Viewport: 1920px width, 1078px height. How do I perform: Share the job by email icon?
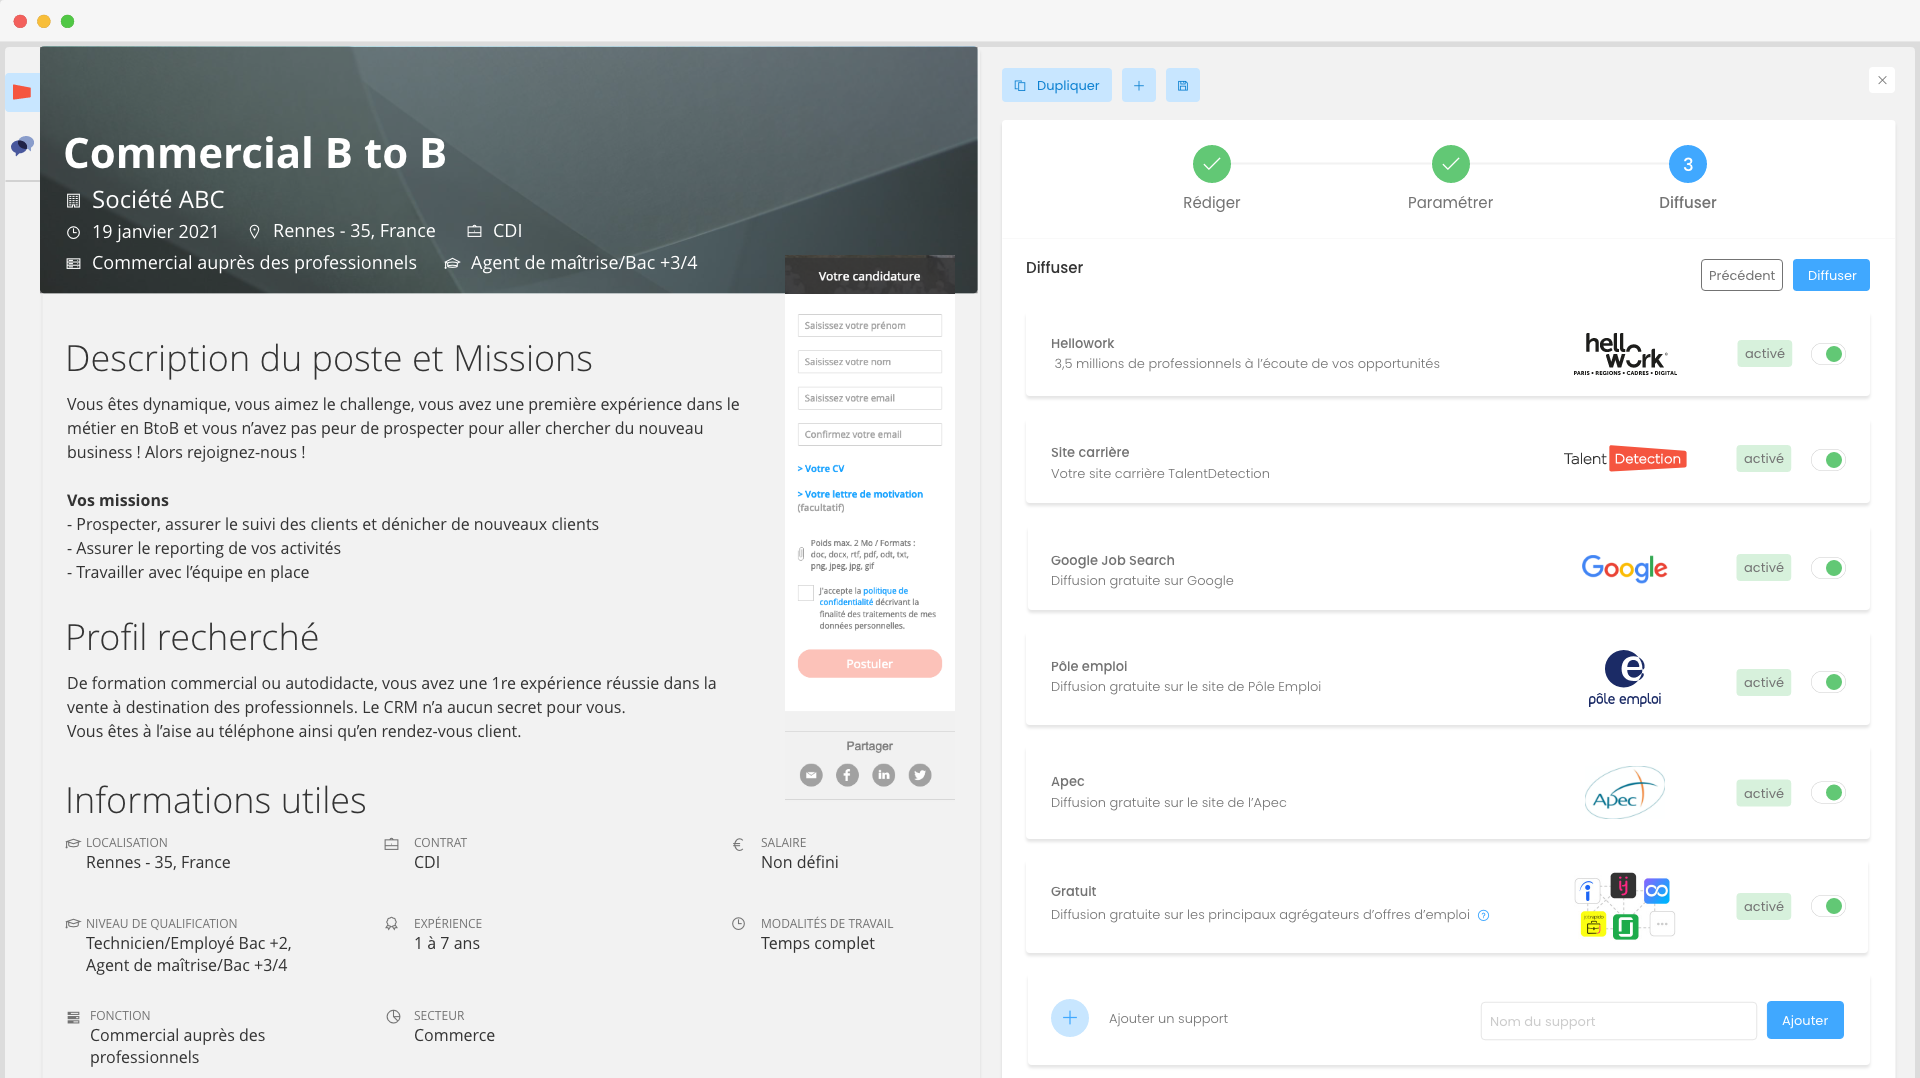[811, 775]
